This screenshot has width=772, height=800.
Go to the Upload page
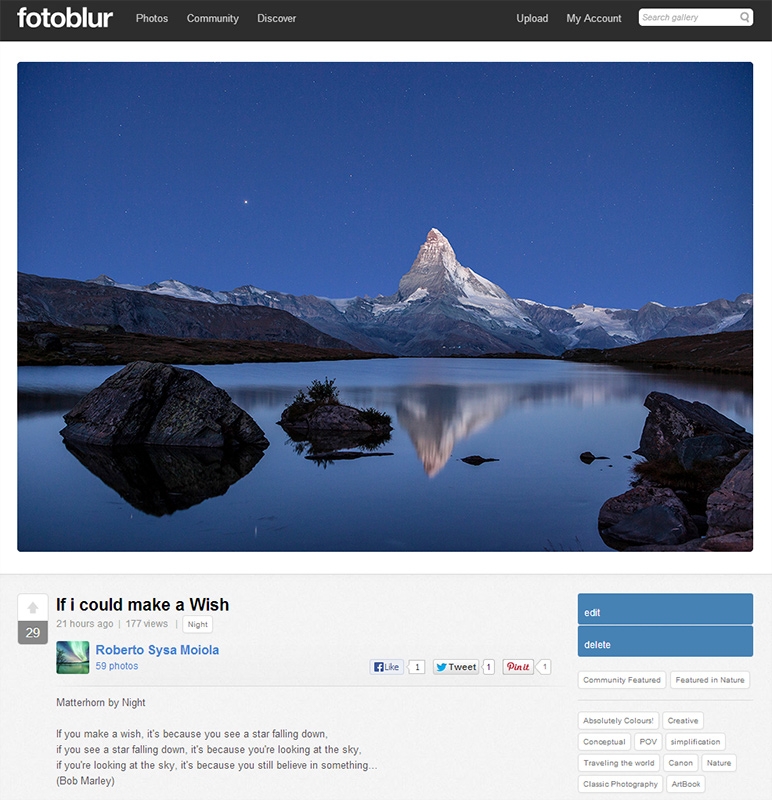pyautogui.click(x=532, y=18)
